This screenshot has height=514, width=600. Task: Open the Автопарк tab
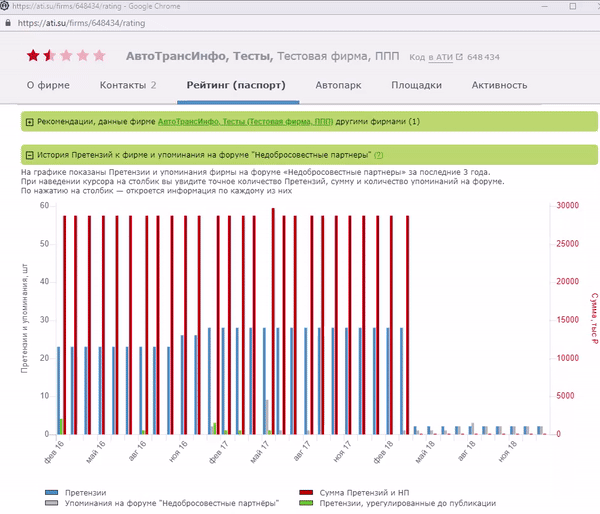coord(338,85)
